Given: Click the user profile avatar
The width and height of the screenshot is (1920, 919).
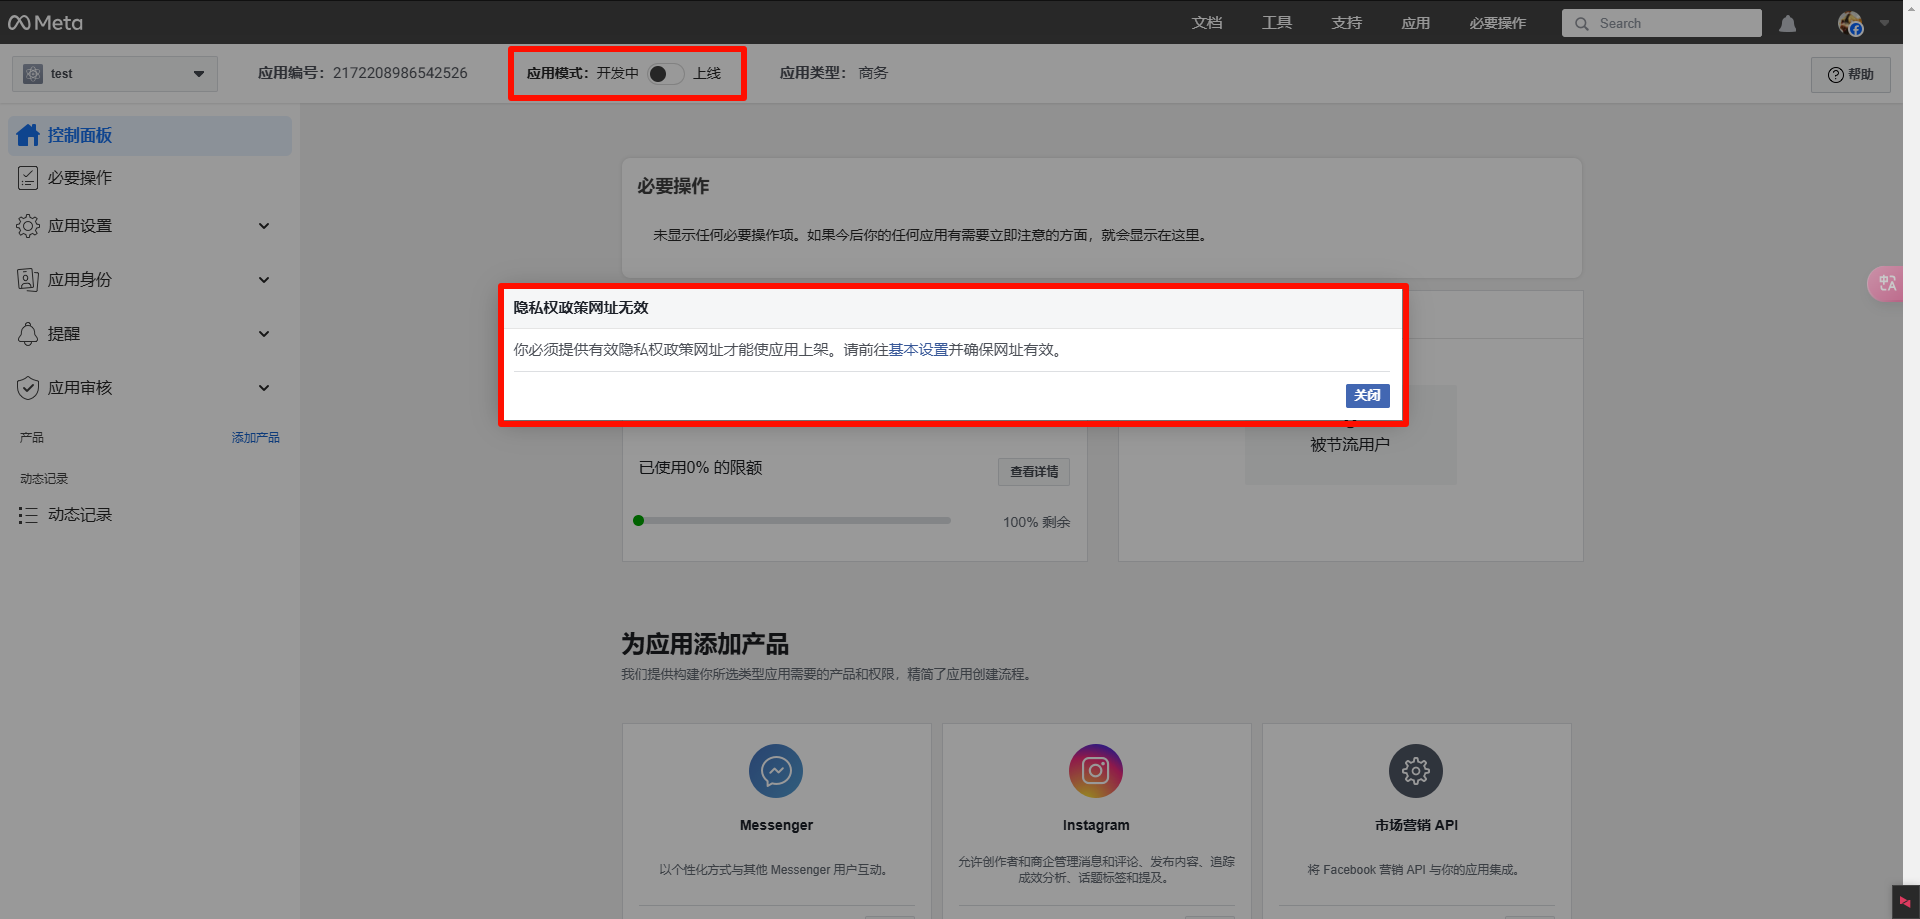Looking at the screenshot, I should pos(1850,23).
